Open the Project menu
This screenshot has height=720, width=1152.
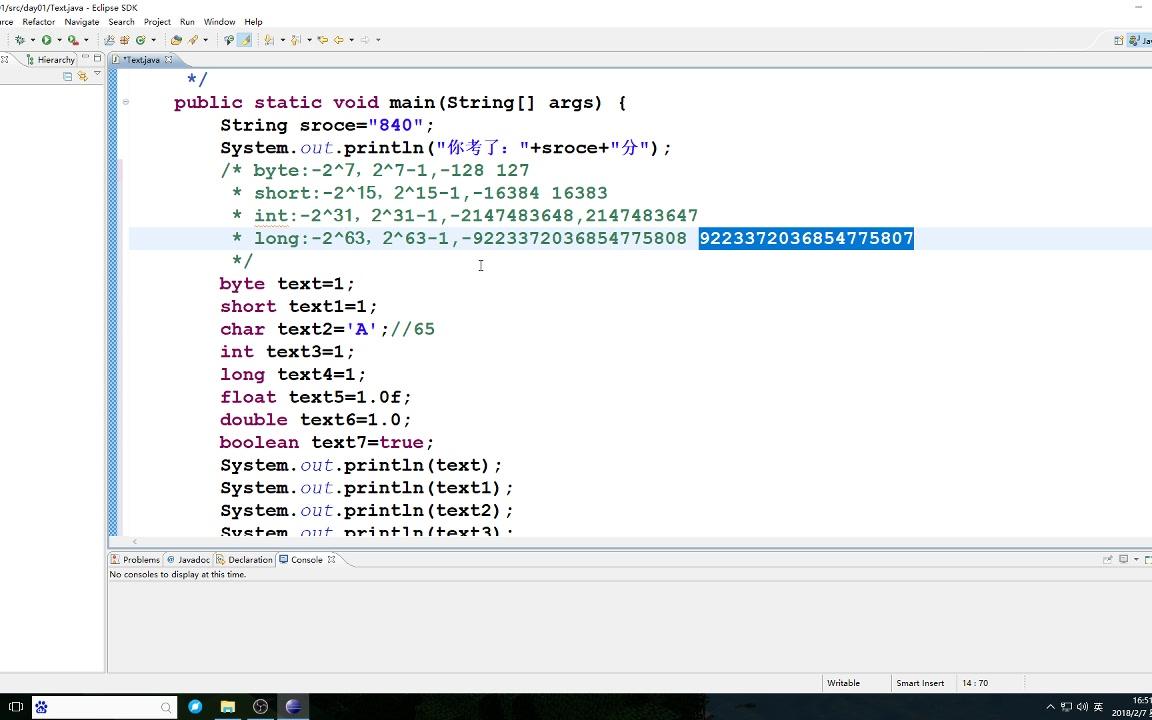pos(157,22)
